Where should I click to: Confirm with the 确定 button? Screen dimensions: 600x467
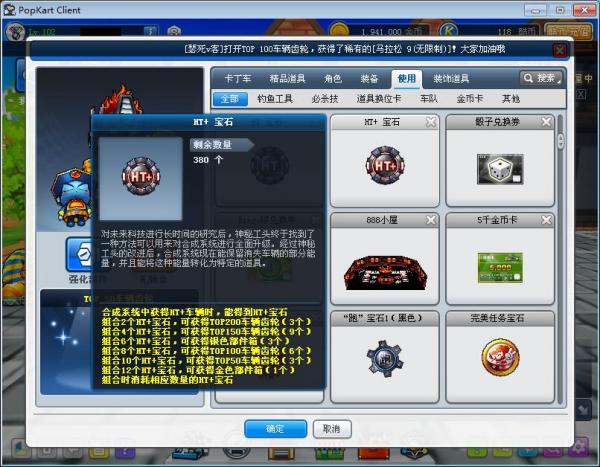click(x=276, y=429)
